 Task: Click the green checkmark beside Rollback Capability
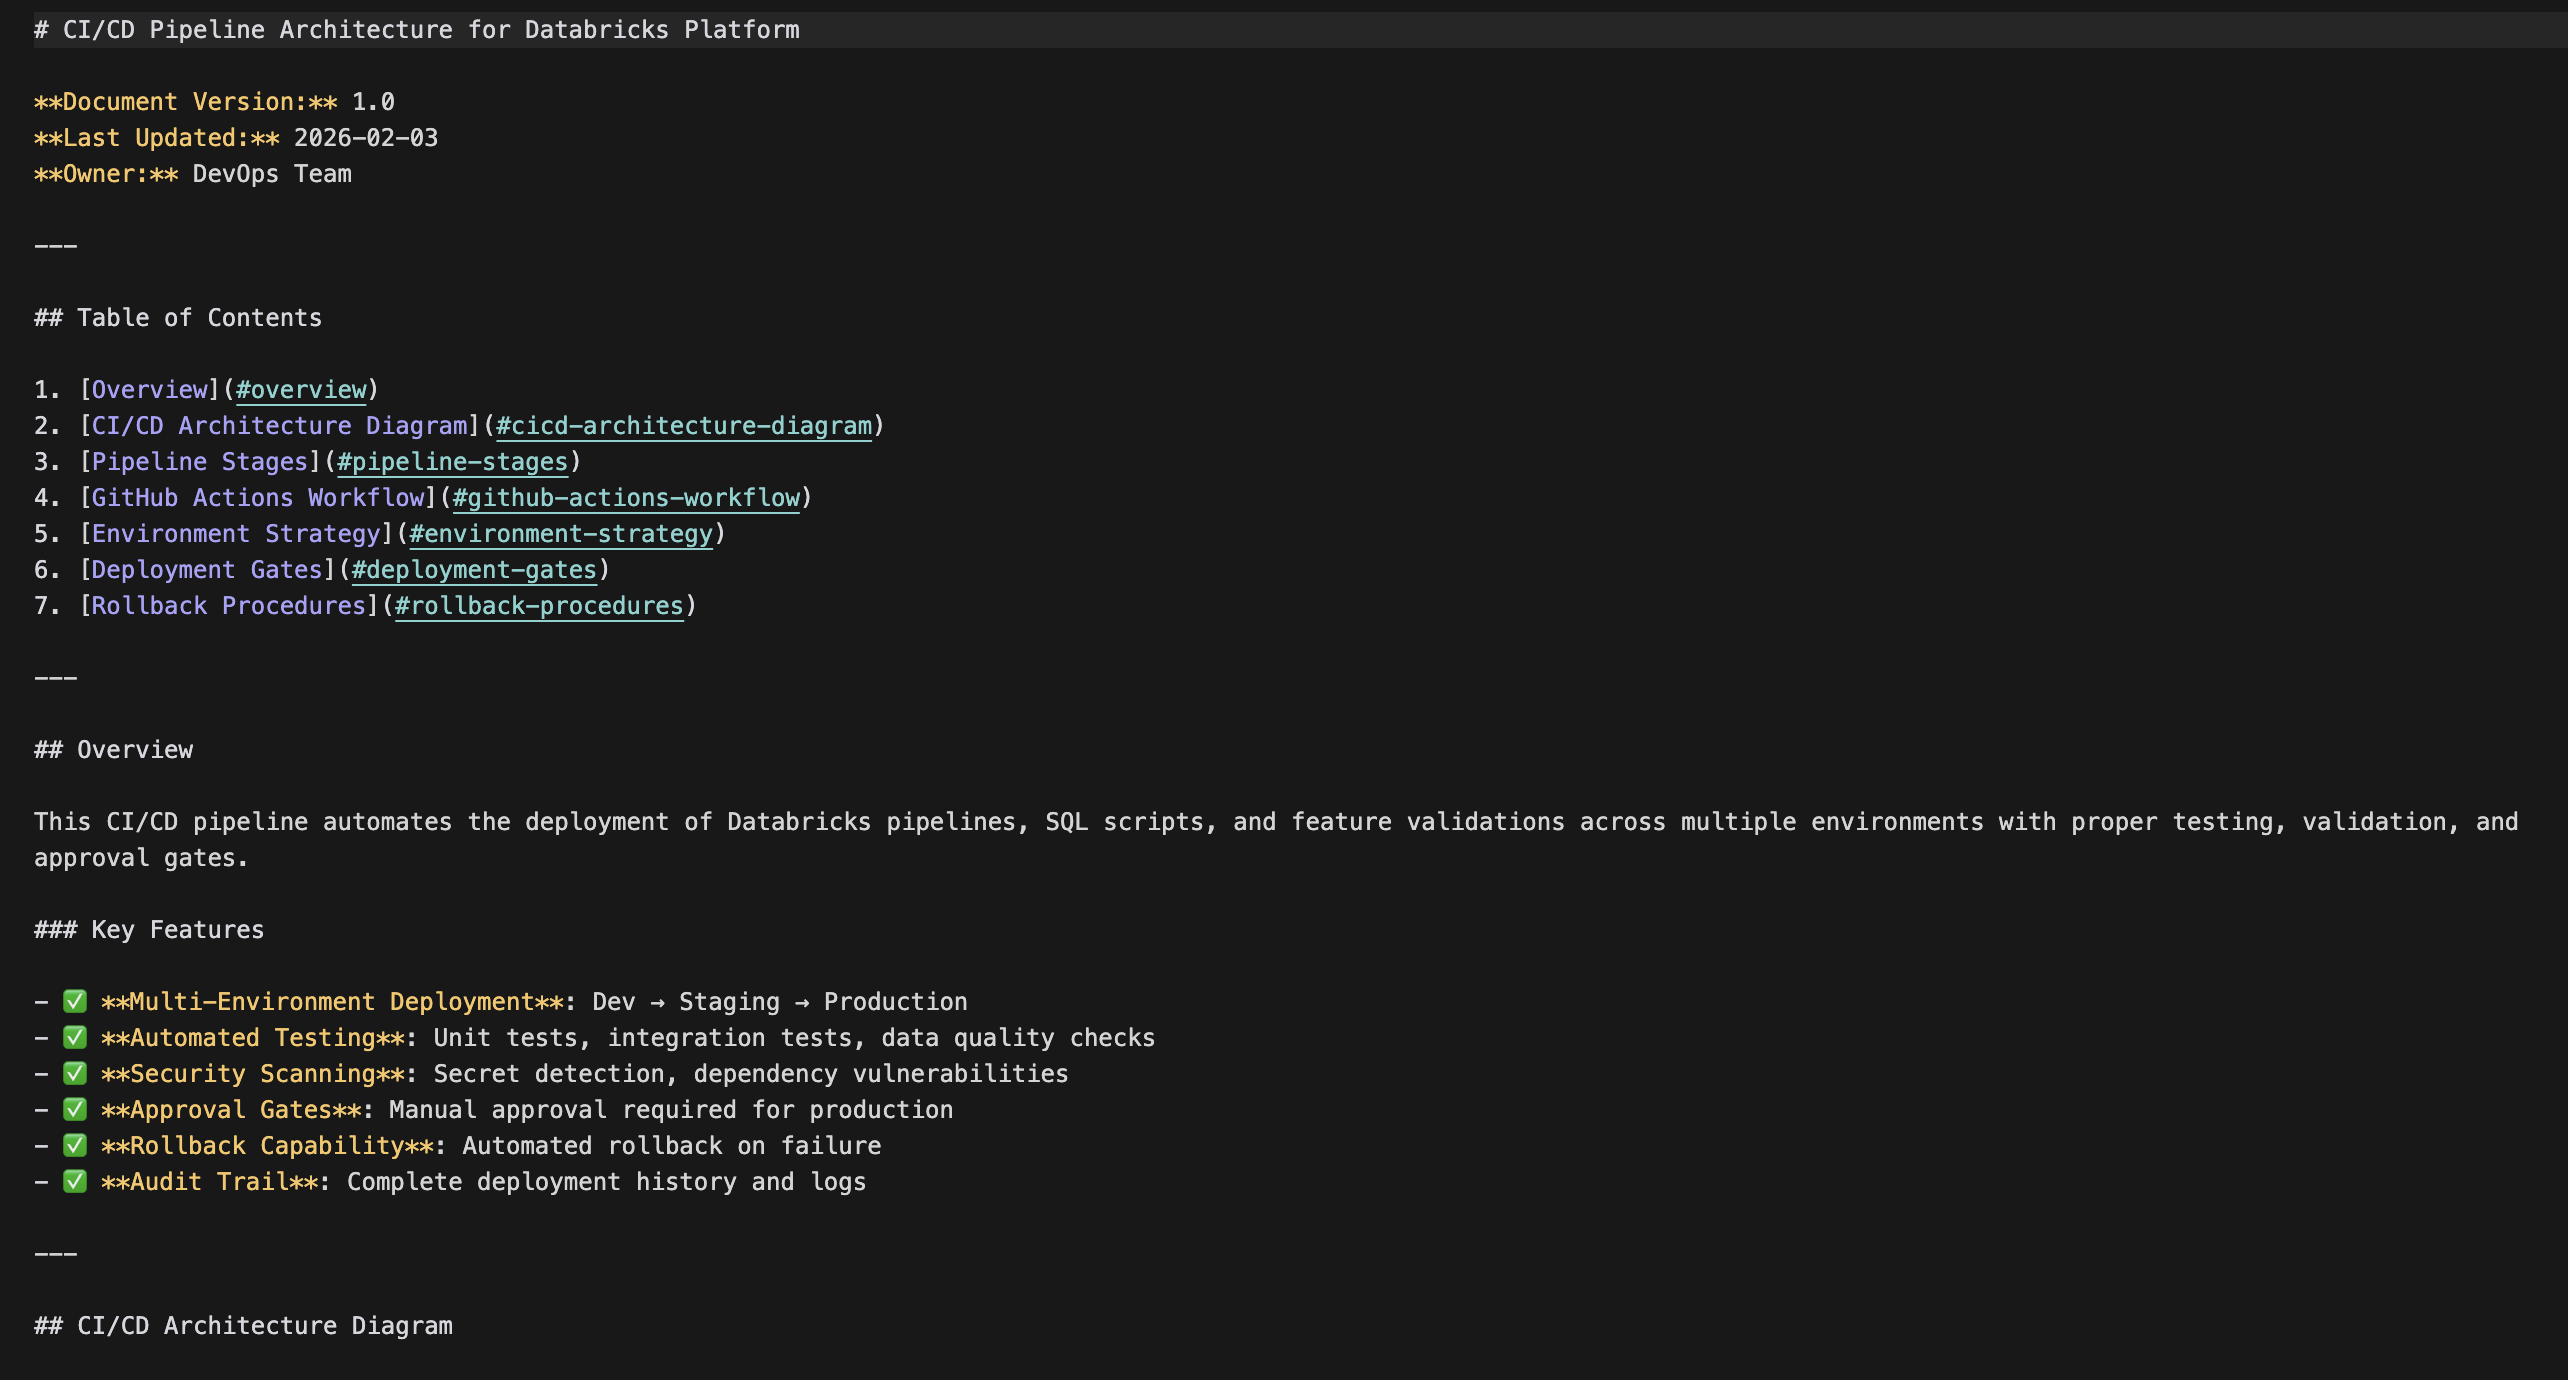[75, 1146]
